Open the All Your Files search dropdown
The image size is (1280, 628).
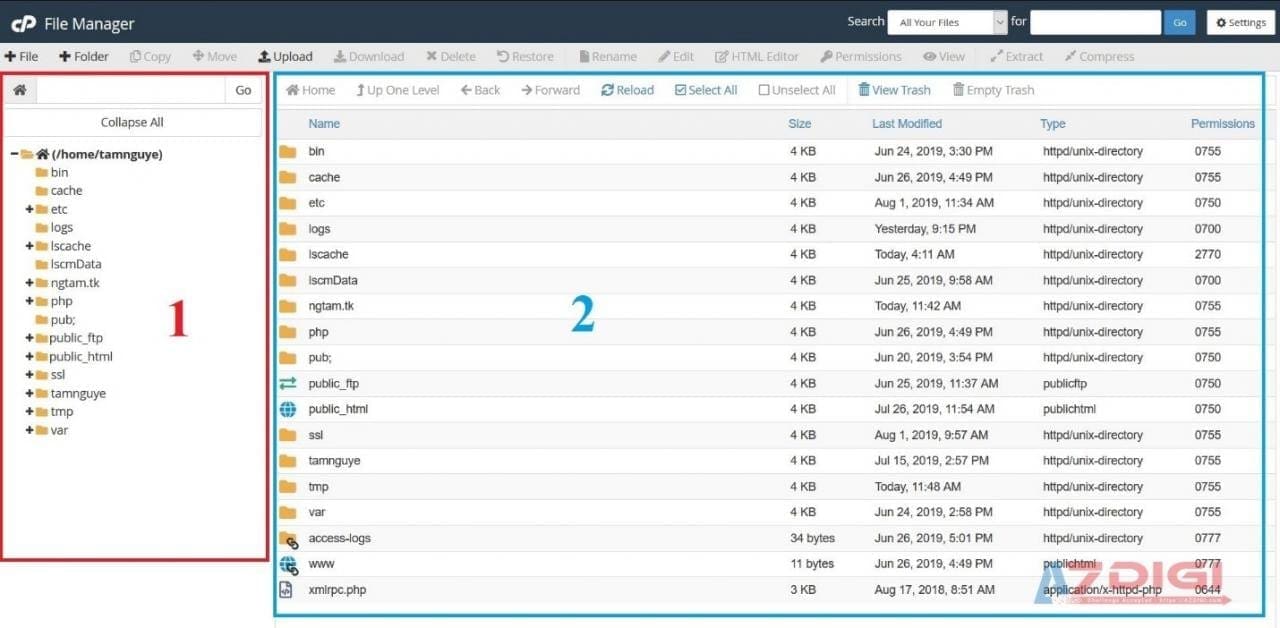(x=946, y=21)
